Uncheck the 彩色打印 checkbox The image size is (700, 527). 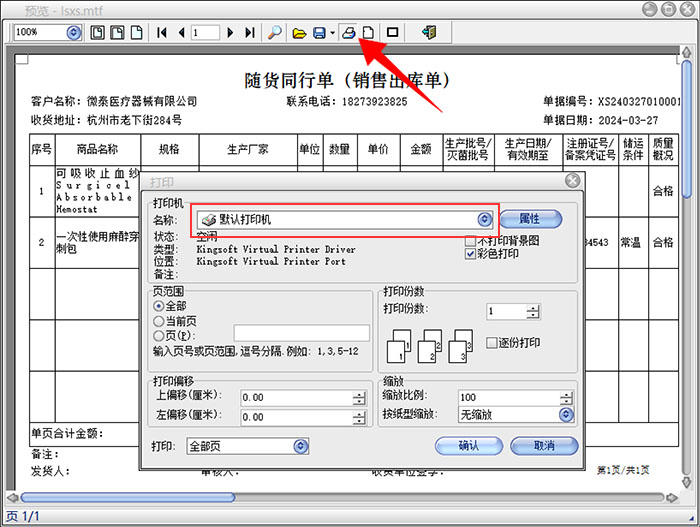pos(471,254)
